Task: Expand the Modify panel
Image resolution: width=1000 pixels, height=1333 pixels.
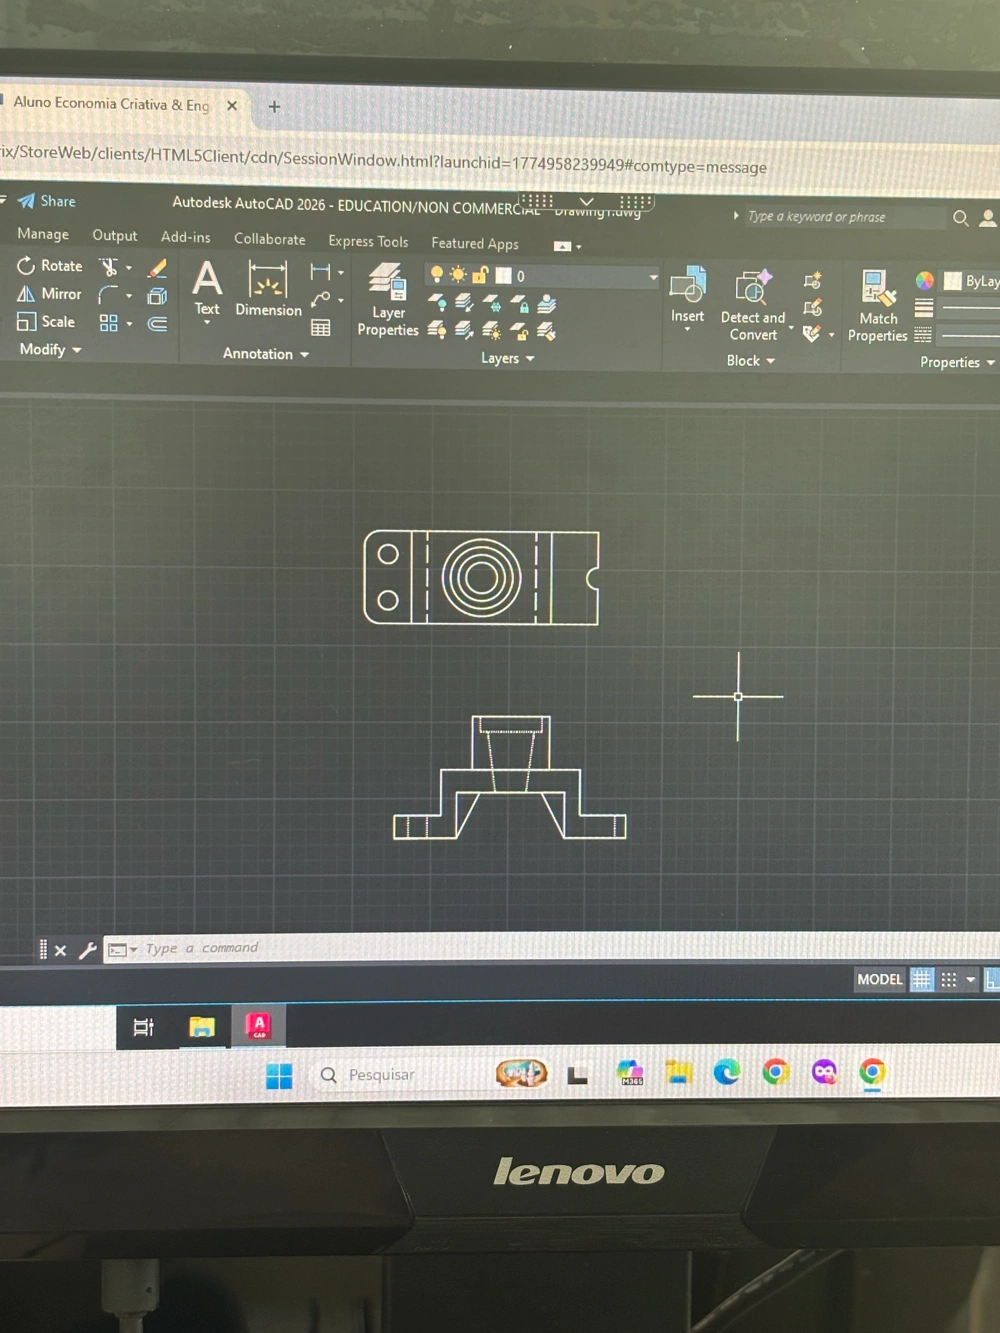Action: [x=50, y=350]
